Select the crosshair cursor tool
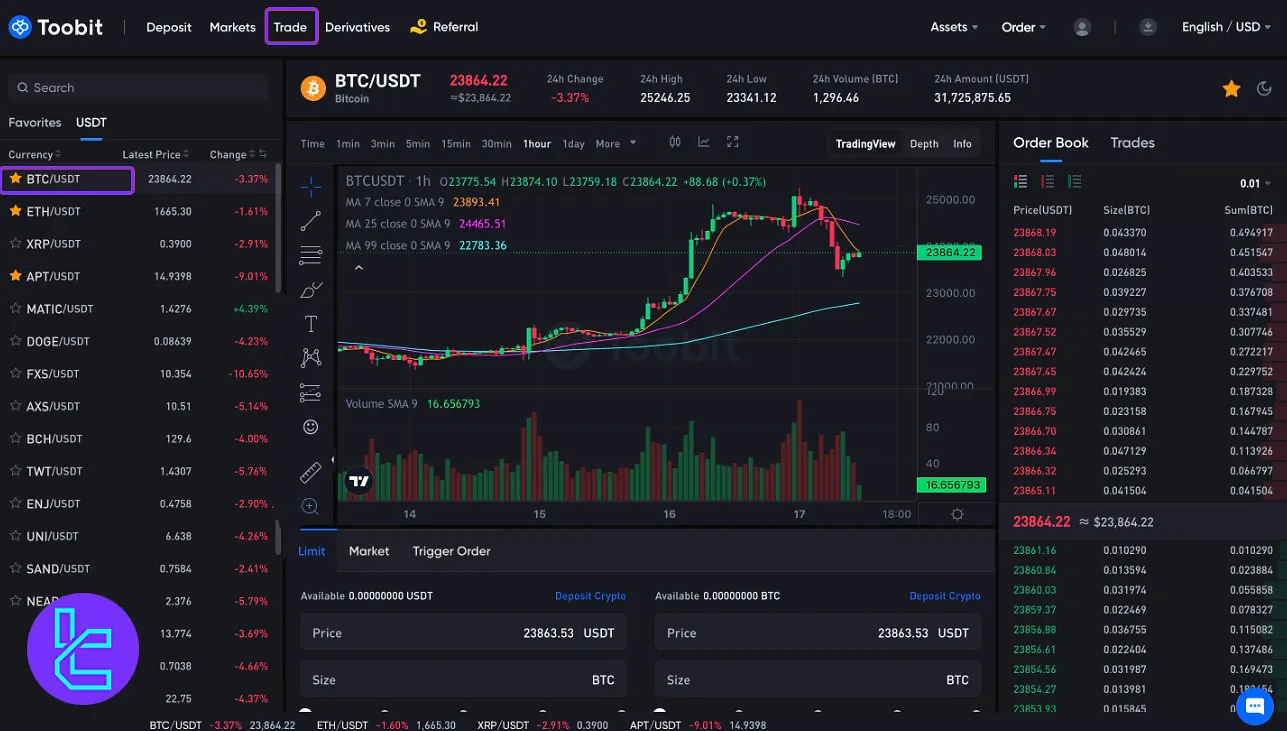The width and height of the screenshot is (1287, 731). (311, 186)
